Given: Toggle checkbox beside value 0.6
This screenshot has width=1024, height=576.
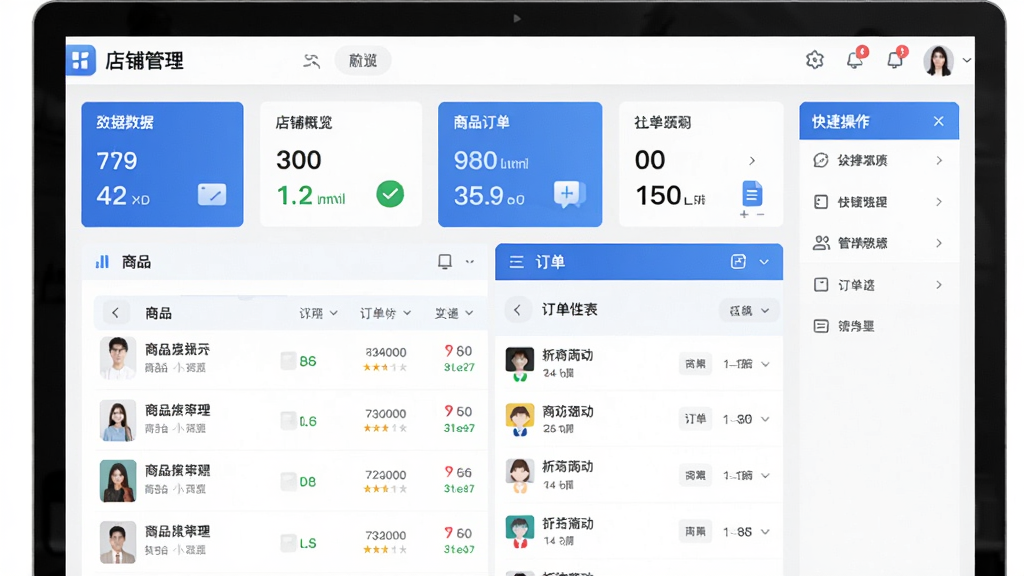Looking at the screenshot, I should [x=288, y=421].
